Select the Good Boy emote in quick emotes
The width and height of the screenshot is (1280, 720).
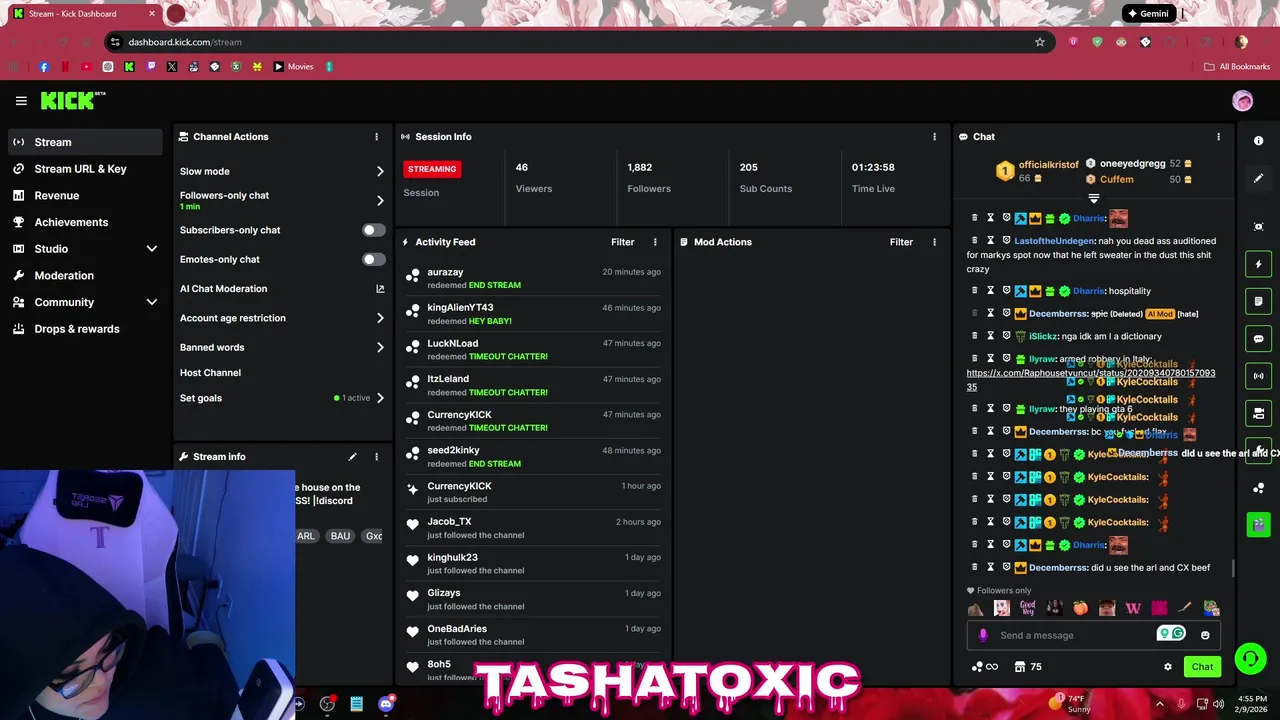[x=1028, y=607]
